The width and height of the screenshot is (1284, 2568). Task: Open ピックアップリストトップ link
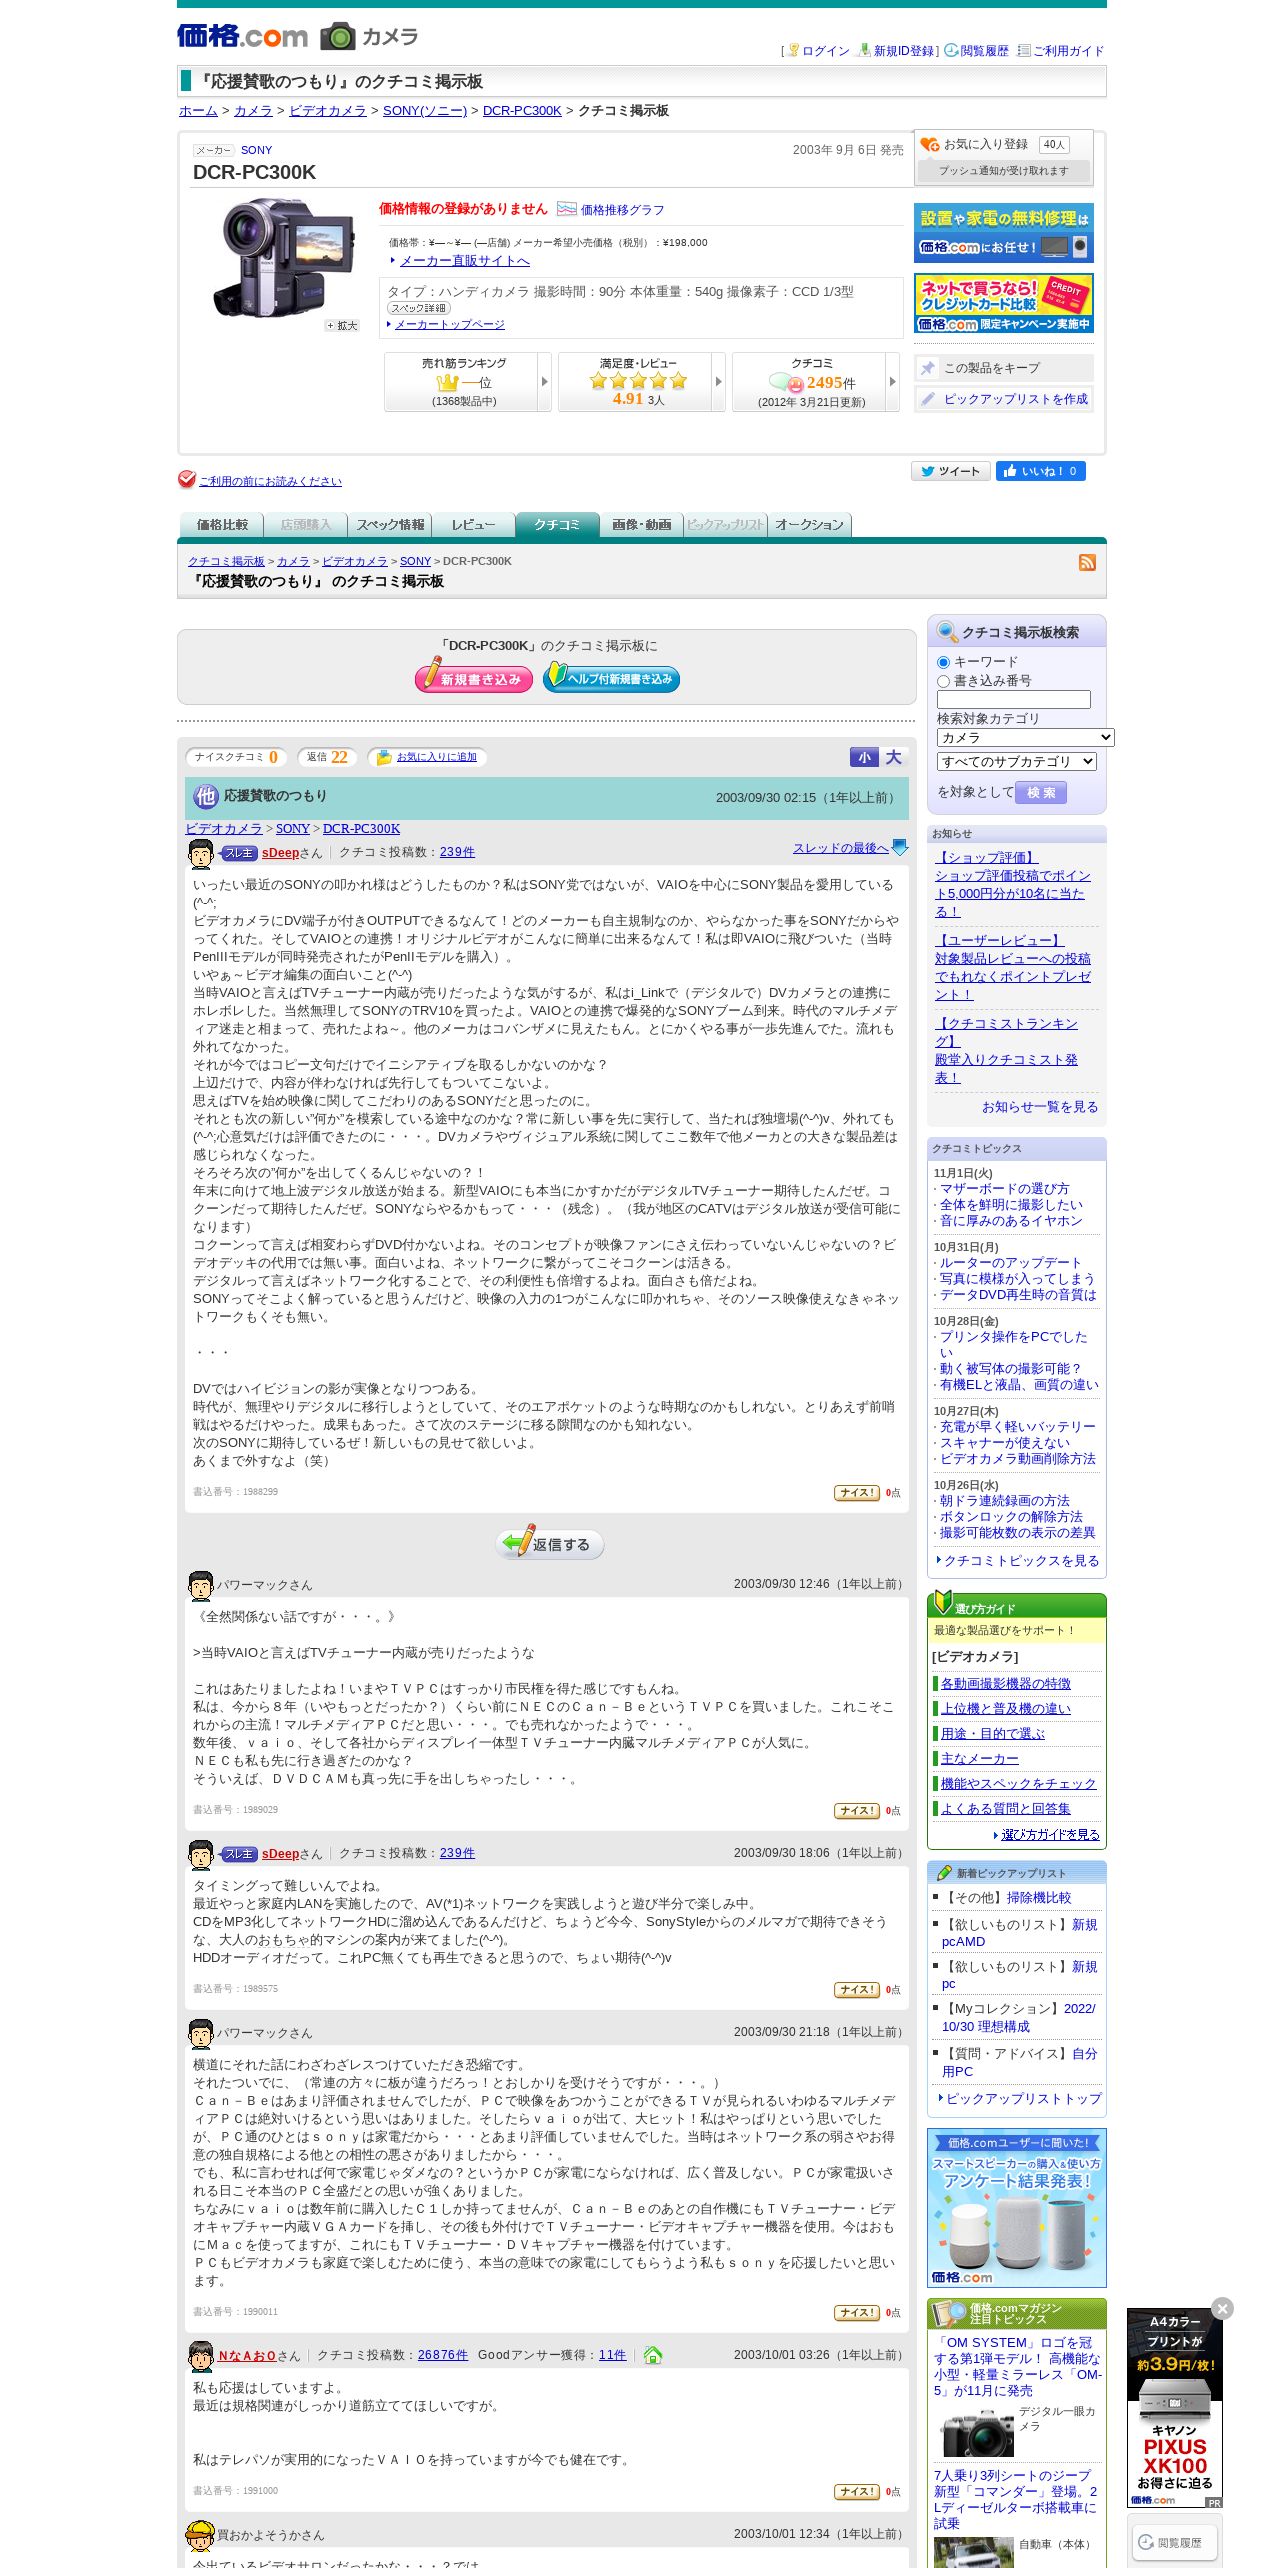pyautogui.click(x=1023, y=2099)
